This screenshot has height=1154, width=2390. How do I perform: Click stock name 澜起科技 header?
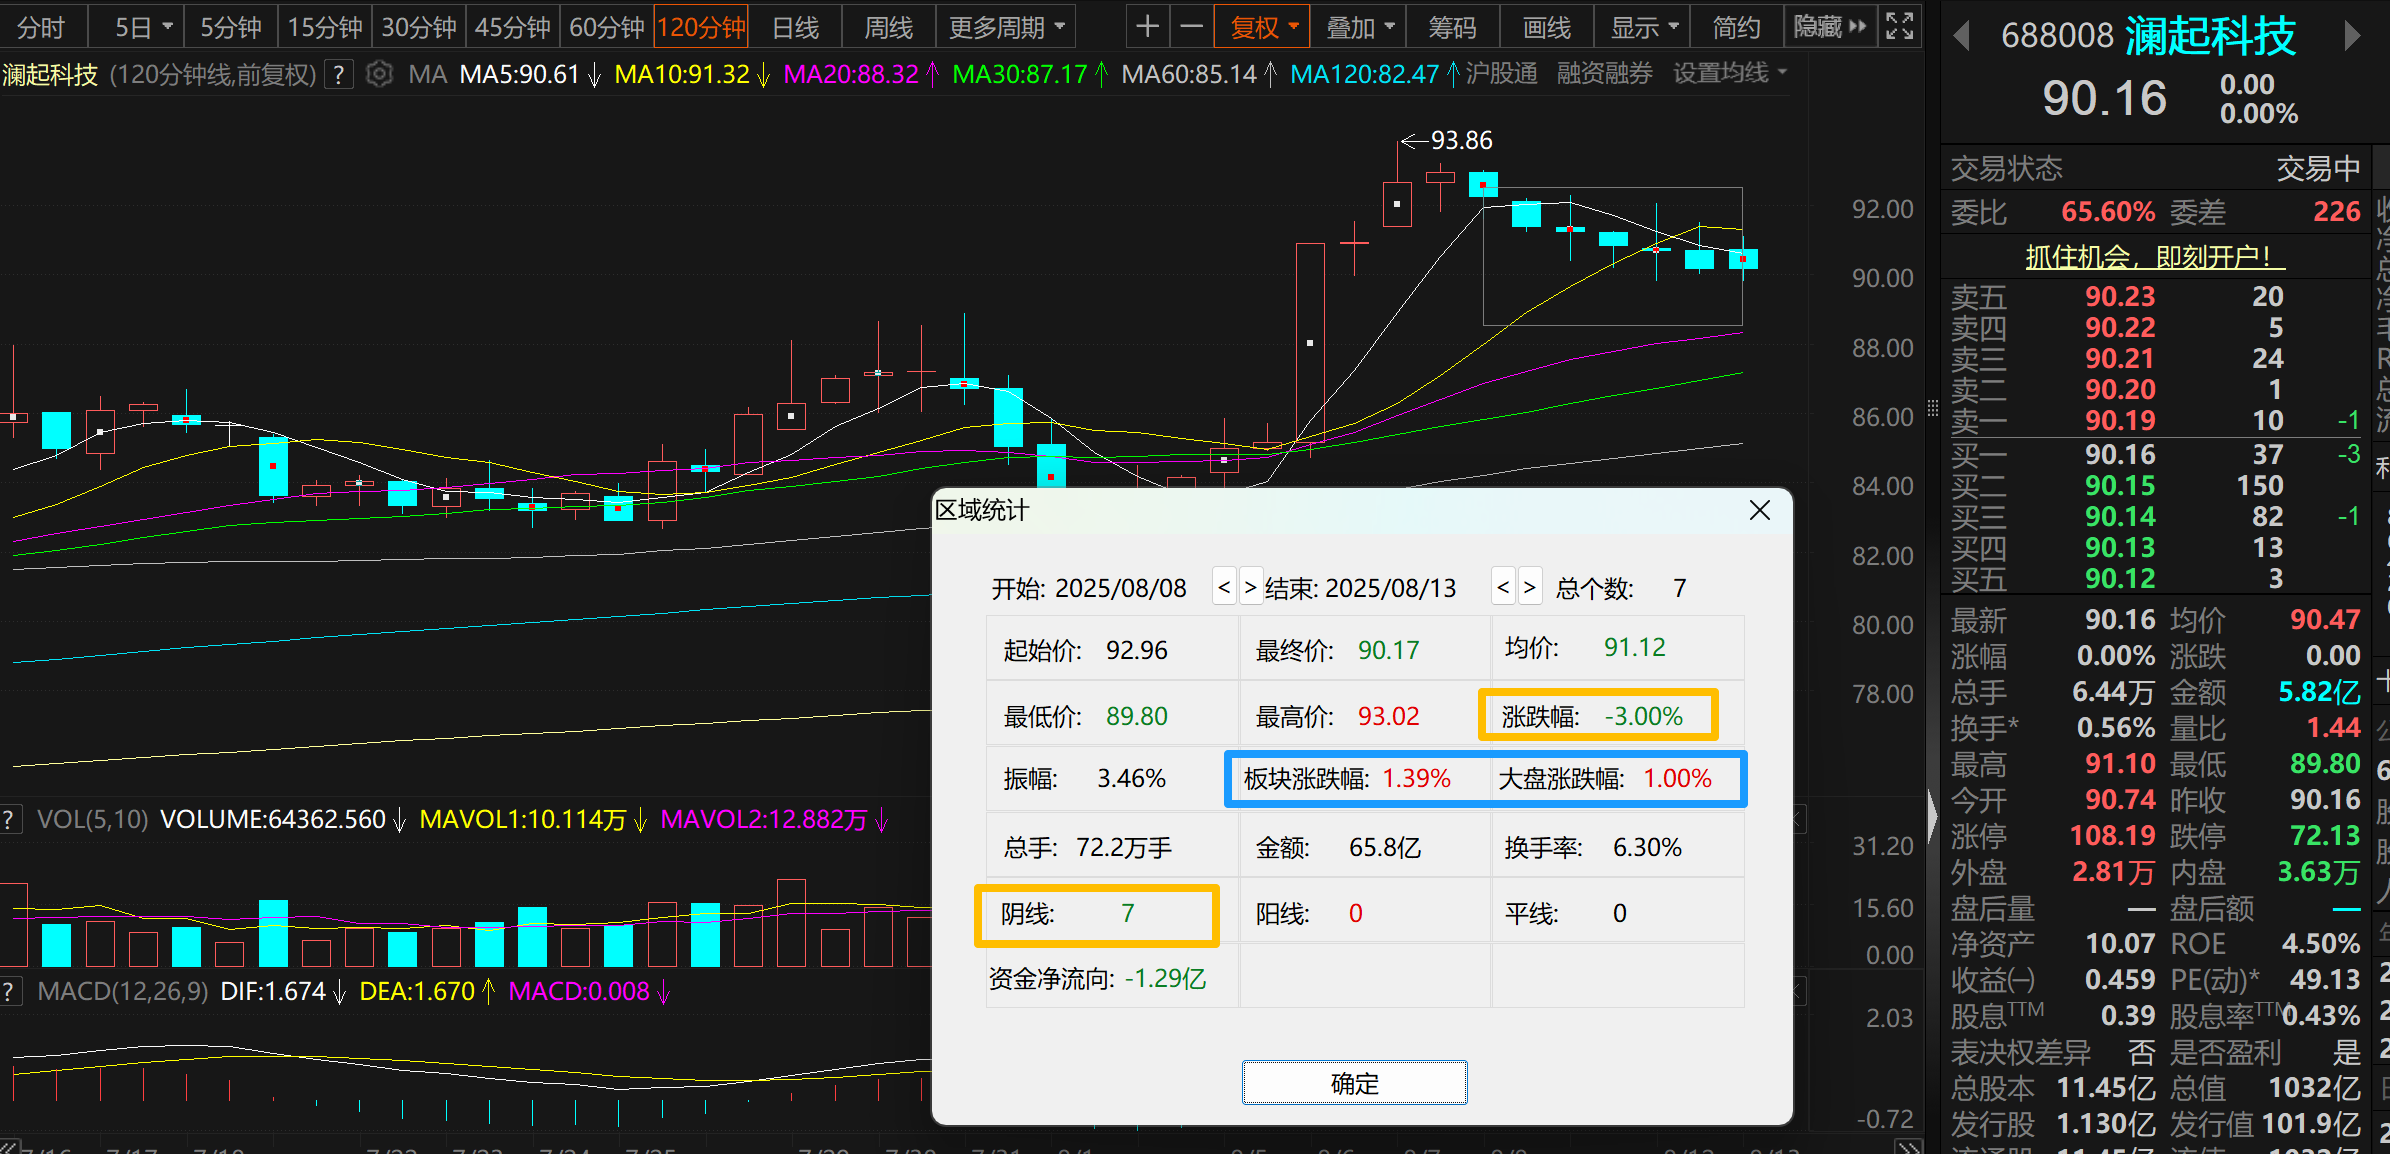(x=2210, y=36)
